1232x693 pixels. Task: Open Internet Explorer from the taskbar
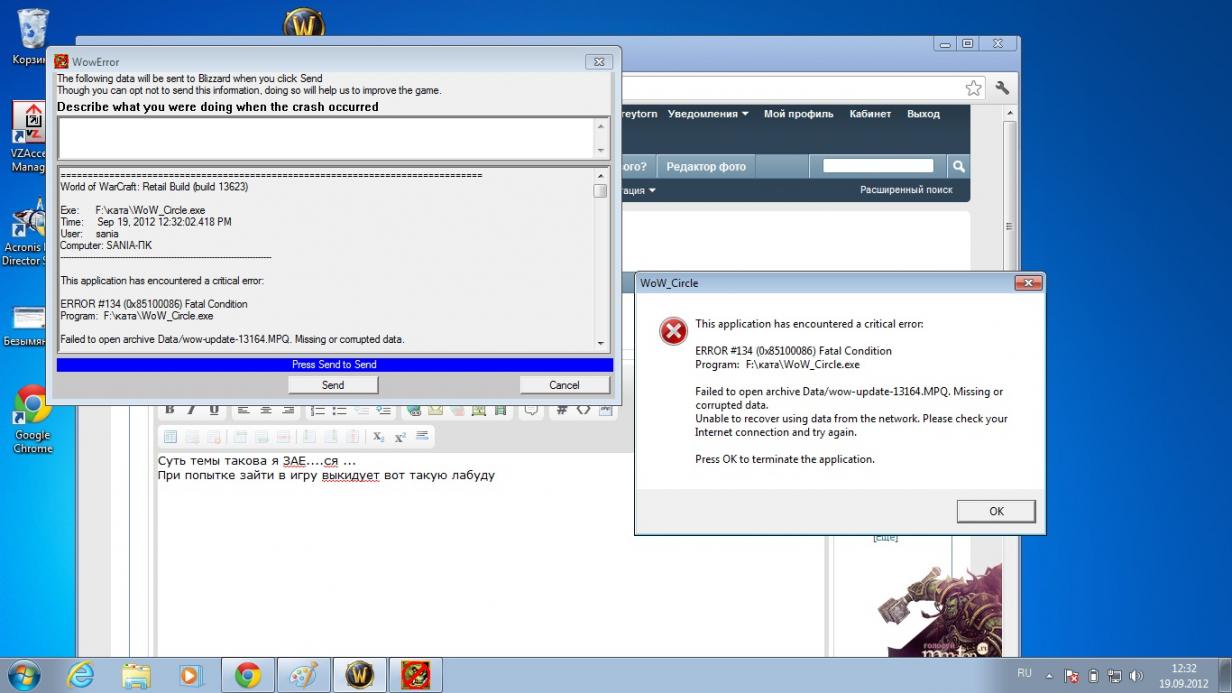coord(80,676)
